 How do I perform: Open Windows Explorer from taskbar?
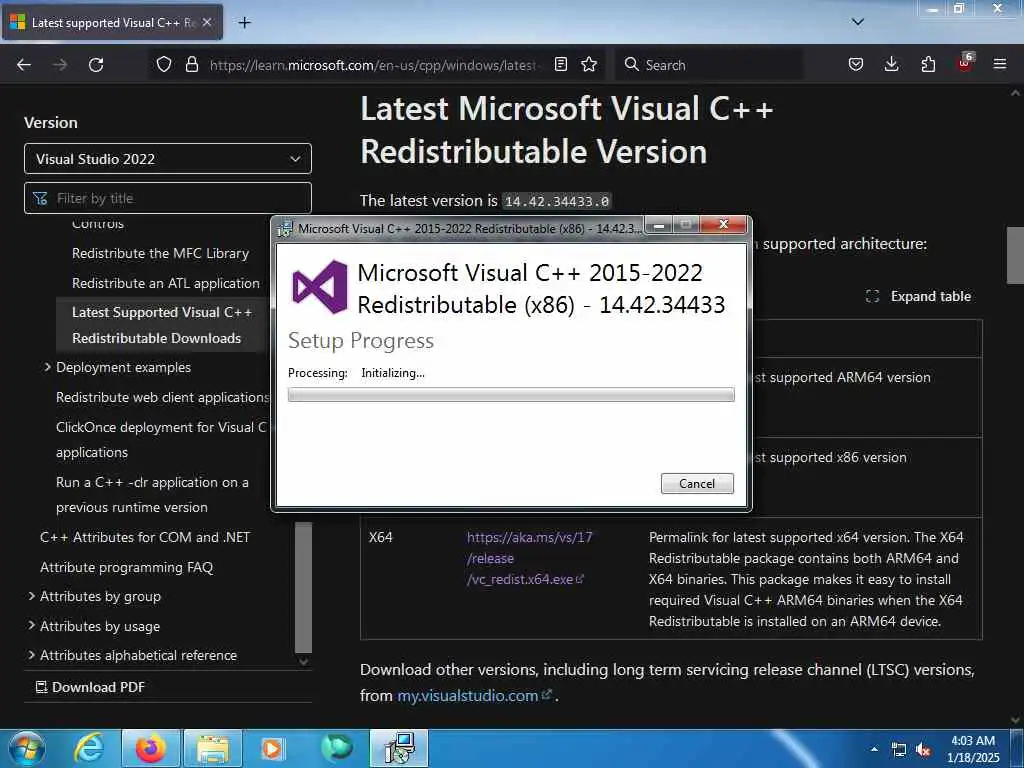pyautogui.click(x=212, y=748)
